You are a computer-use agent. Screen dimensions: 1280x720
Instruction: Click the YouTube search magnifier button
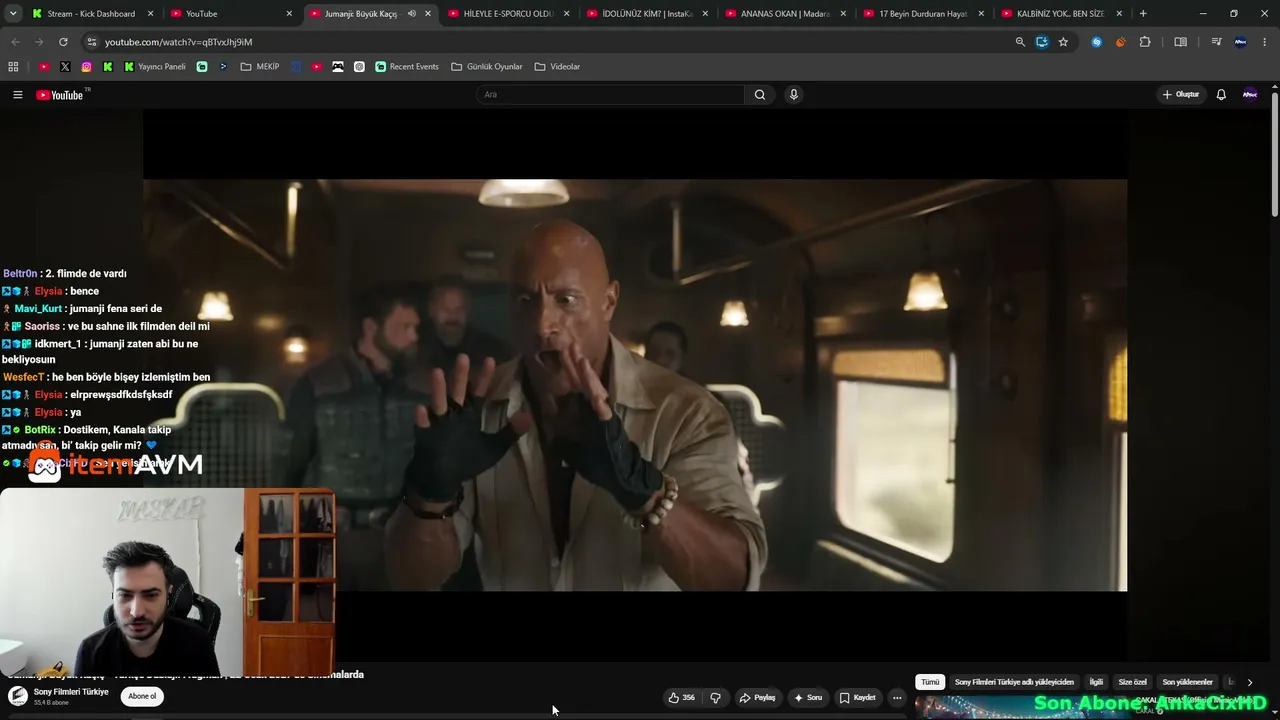760,95
